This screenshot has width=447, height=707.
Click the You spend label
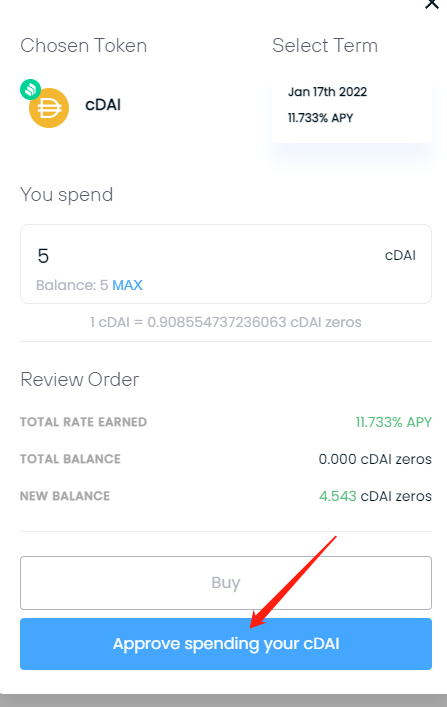[x=66, y=195]
